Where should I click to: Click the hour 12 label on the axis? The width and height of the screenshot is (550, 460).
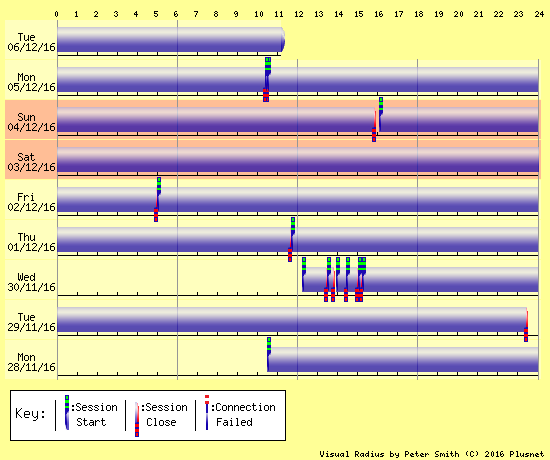[x=299, y=14]
